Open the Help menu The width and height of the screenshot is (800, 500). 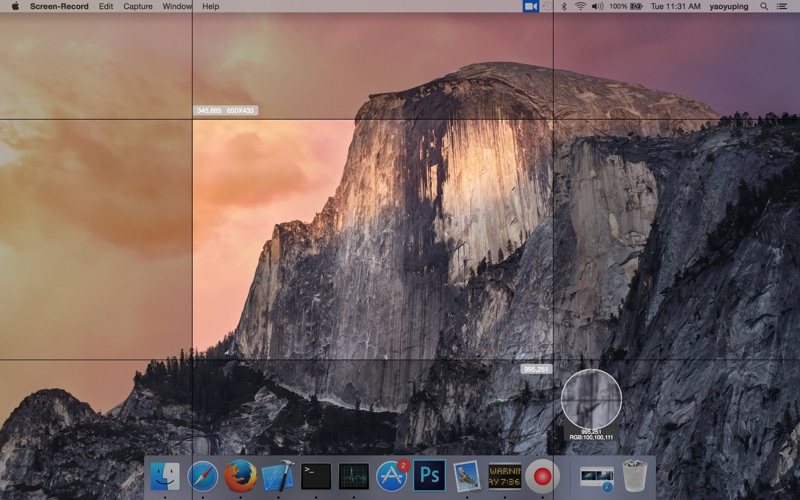click(x=211, y=6)
